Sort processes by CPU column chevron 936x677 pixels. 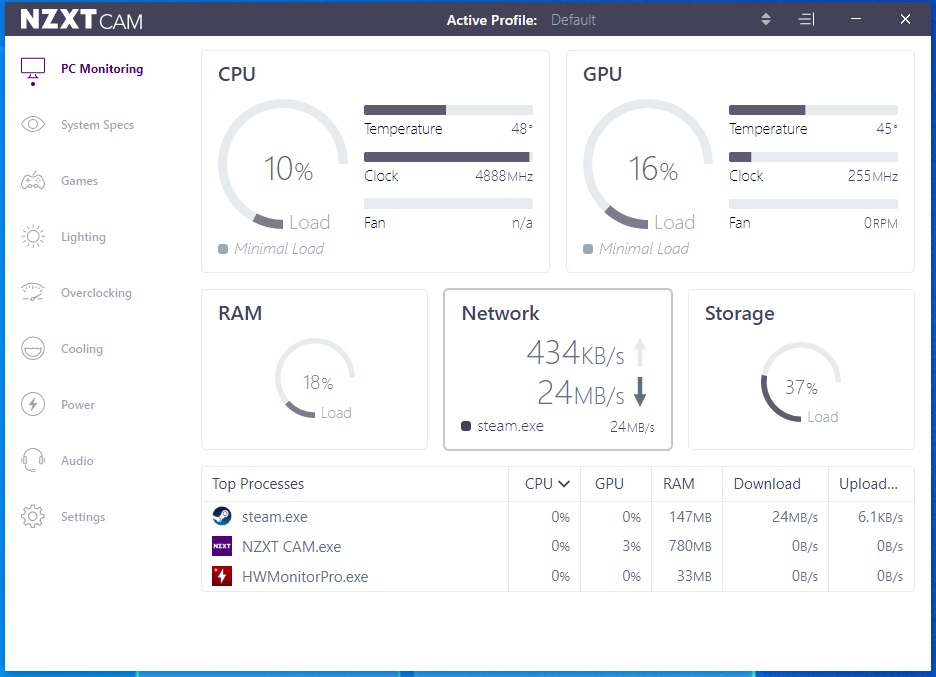[x=564, y=484]
